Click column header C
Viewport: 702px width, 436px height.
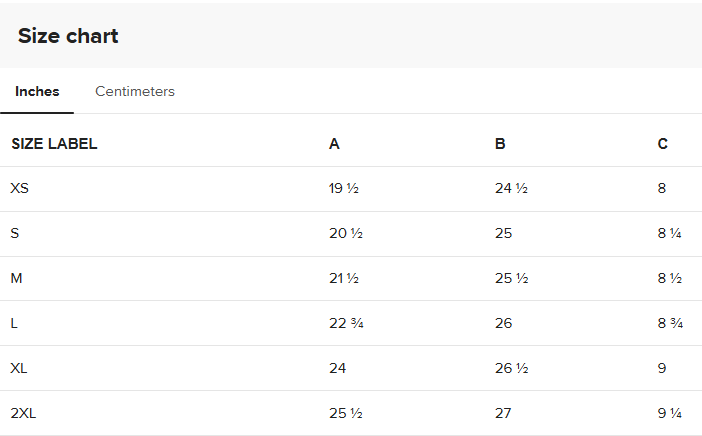pyautogui.click(x=663, y=144)
